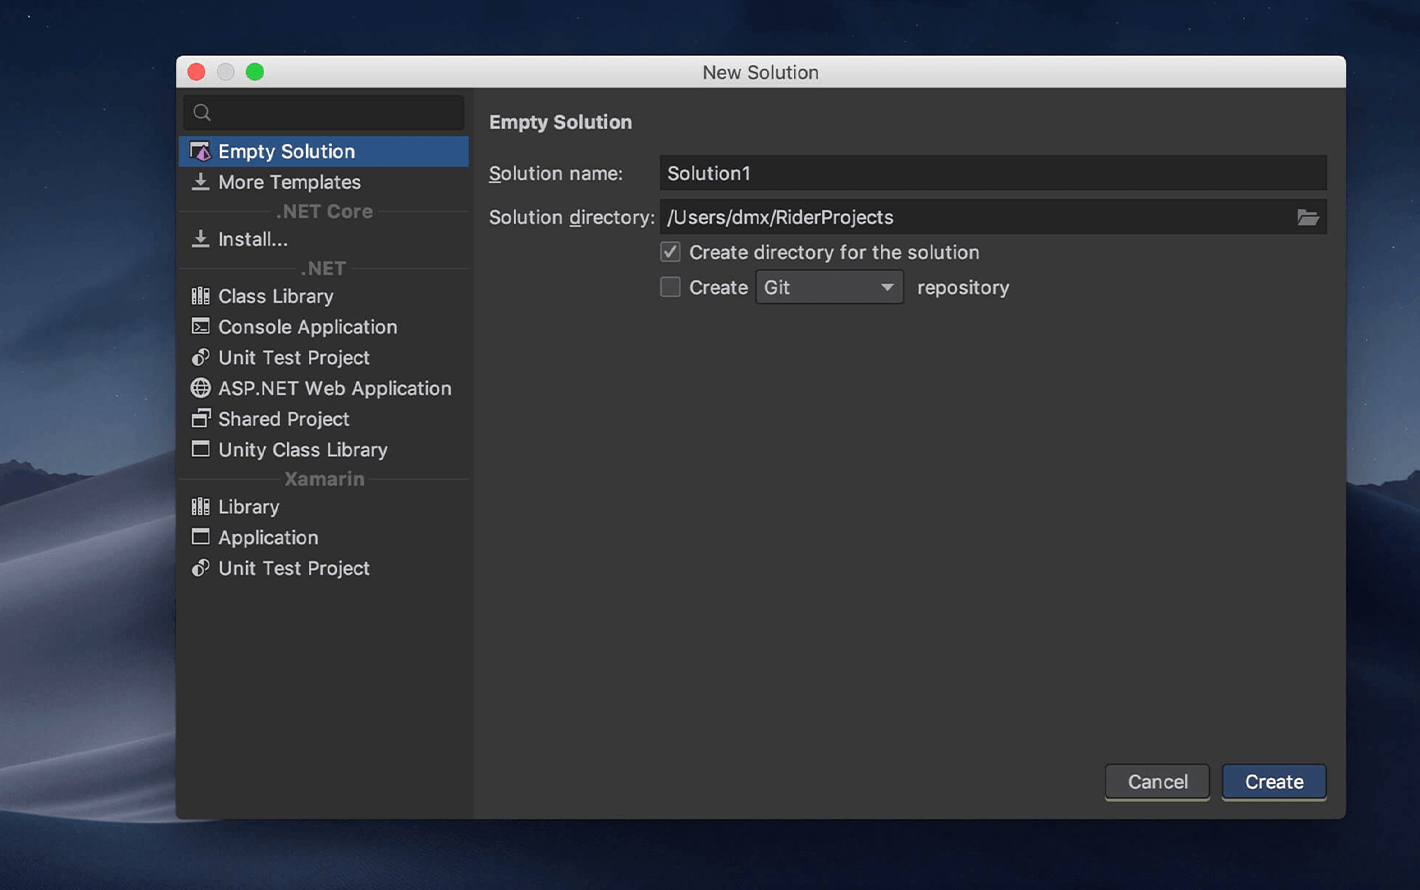Click the Install download icon under .NET Core
The width and height of the screenshot is (1420, 890).
coord(200,239)
